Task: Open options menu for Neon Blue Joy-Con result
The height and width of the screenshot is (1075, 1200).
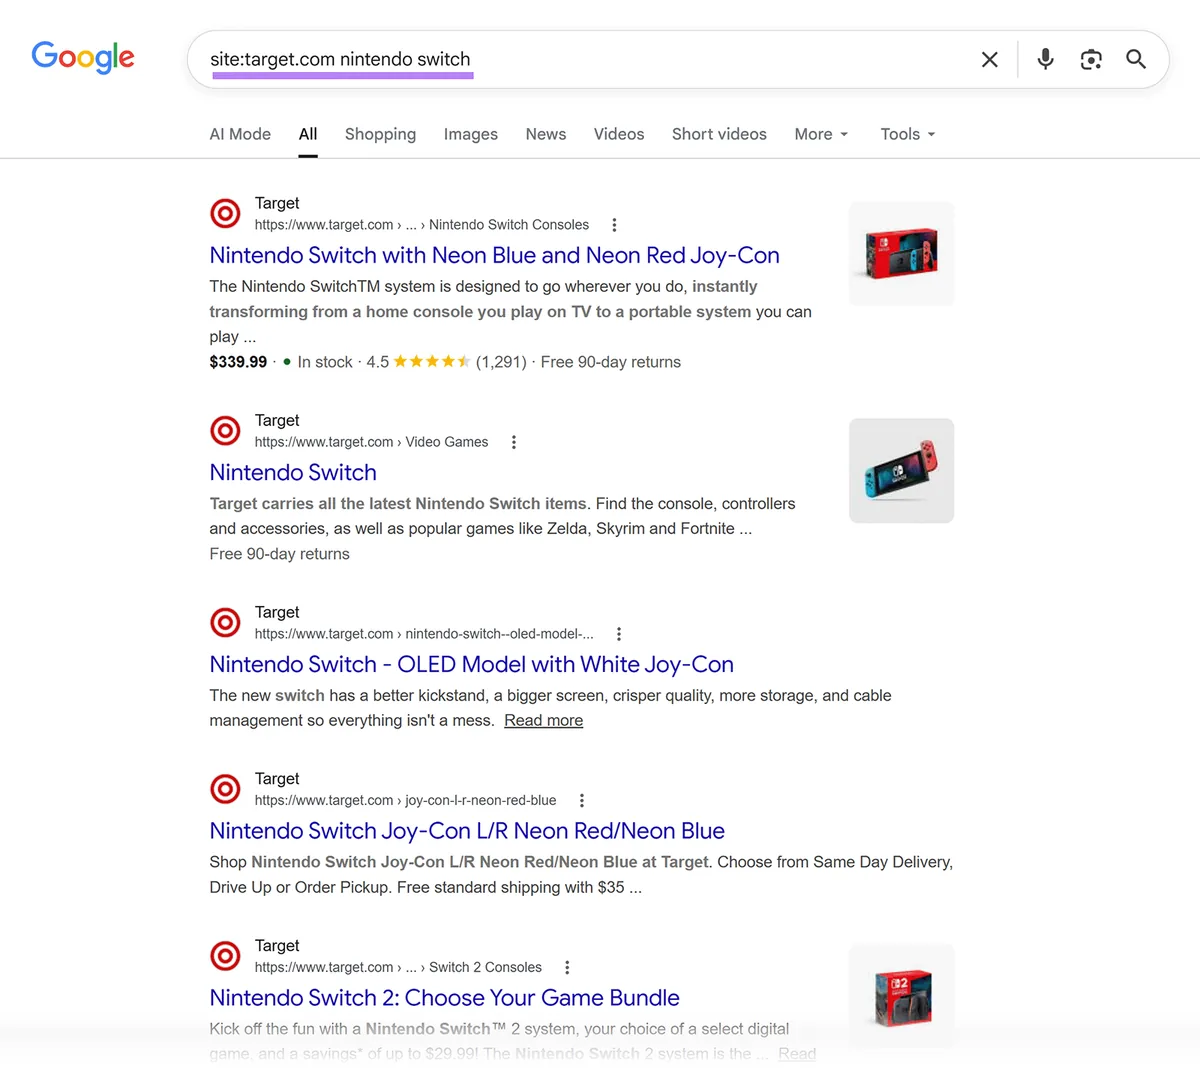Action: pyautogui.click(x=614, y=225)
